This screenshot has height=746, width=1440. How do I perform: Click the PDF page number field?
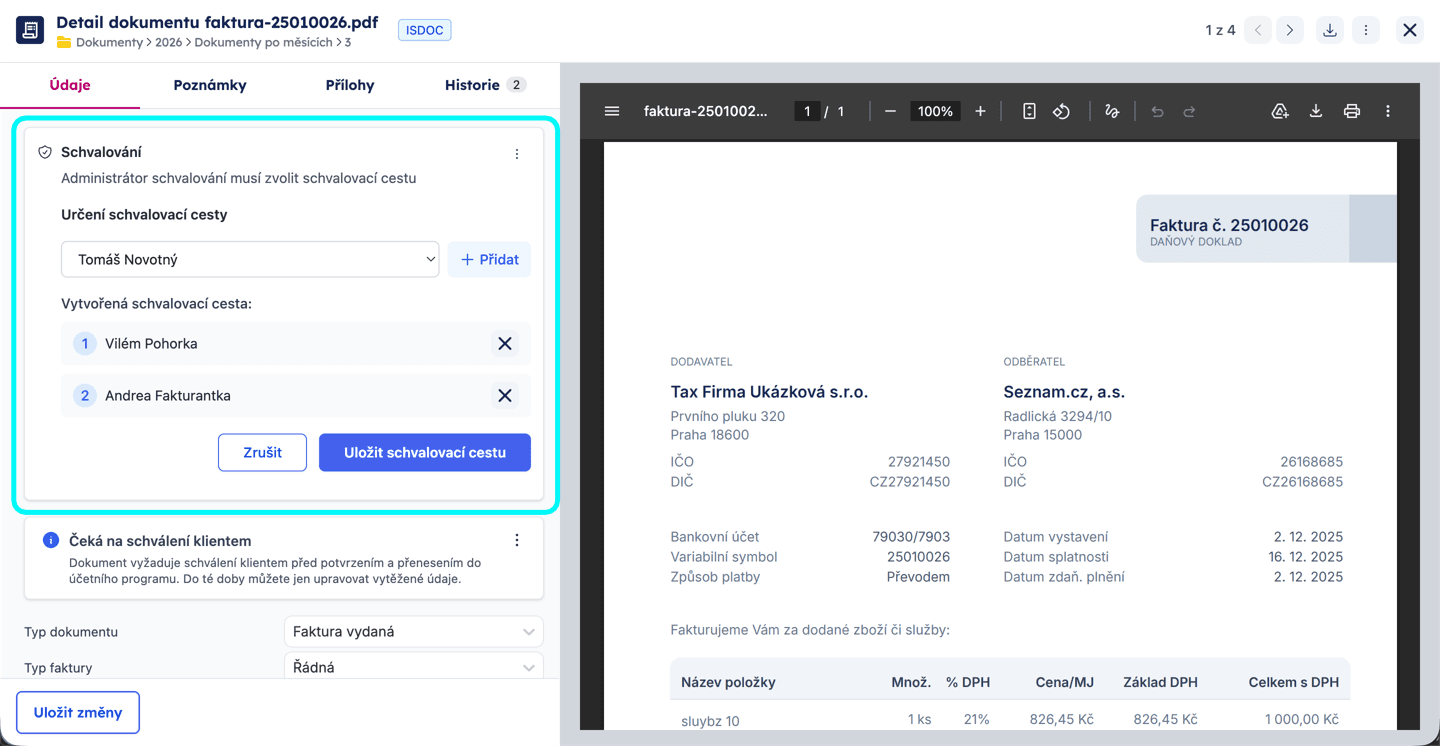click(x=807, y=111)
